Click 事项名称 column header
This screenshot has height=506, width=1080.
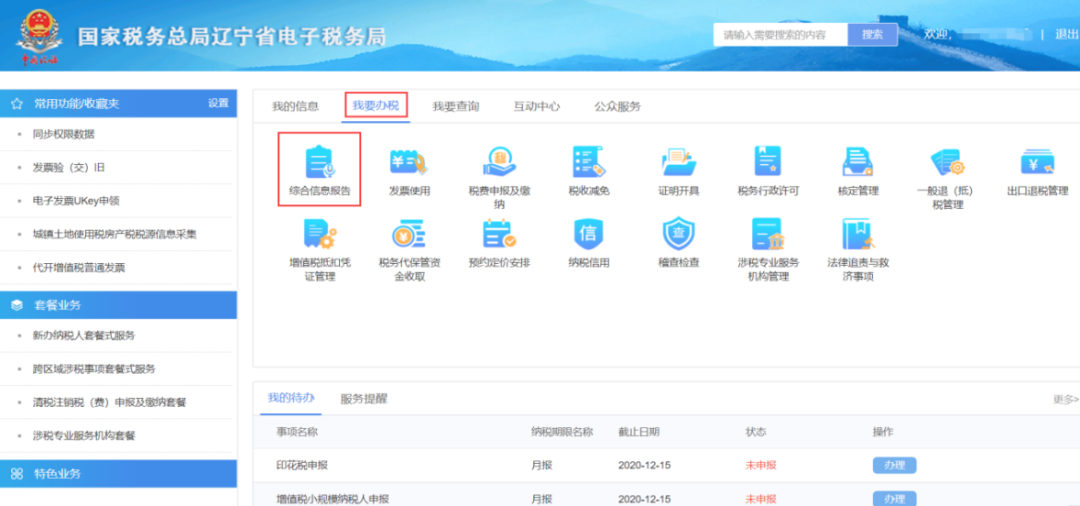coord(297,432)
